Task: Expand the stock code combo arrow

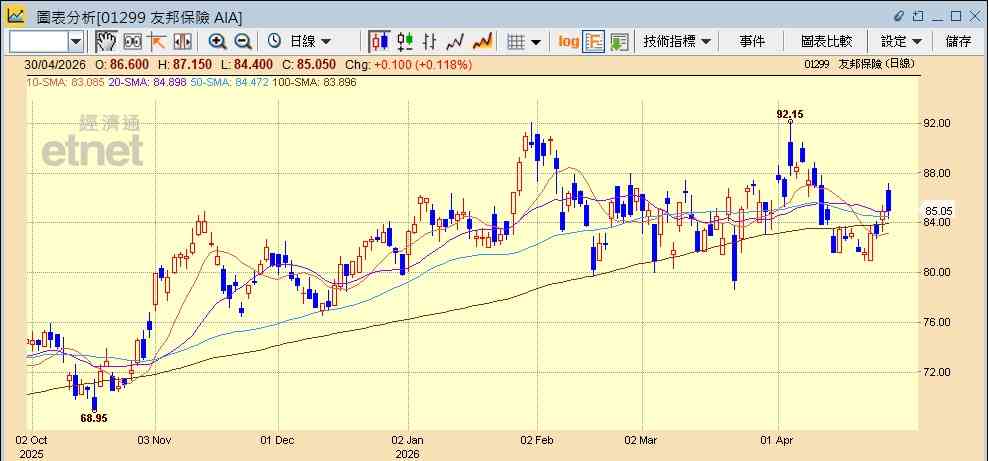Action: 76,42
